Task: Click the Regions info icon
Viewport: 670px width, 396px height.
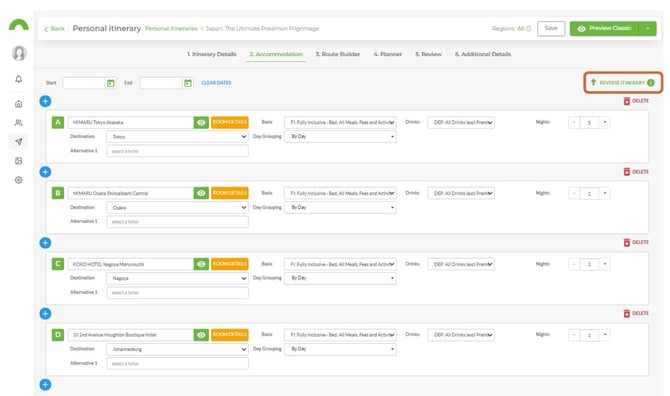Action: click(529, 29)
